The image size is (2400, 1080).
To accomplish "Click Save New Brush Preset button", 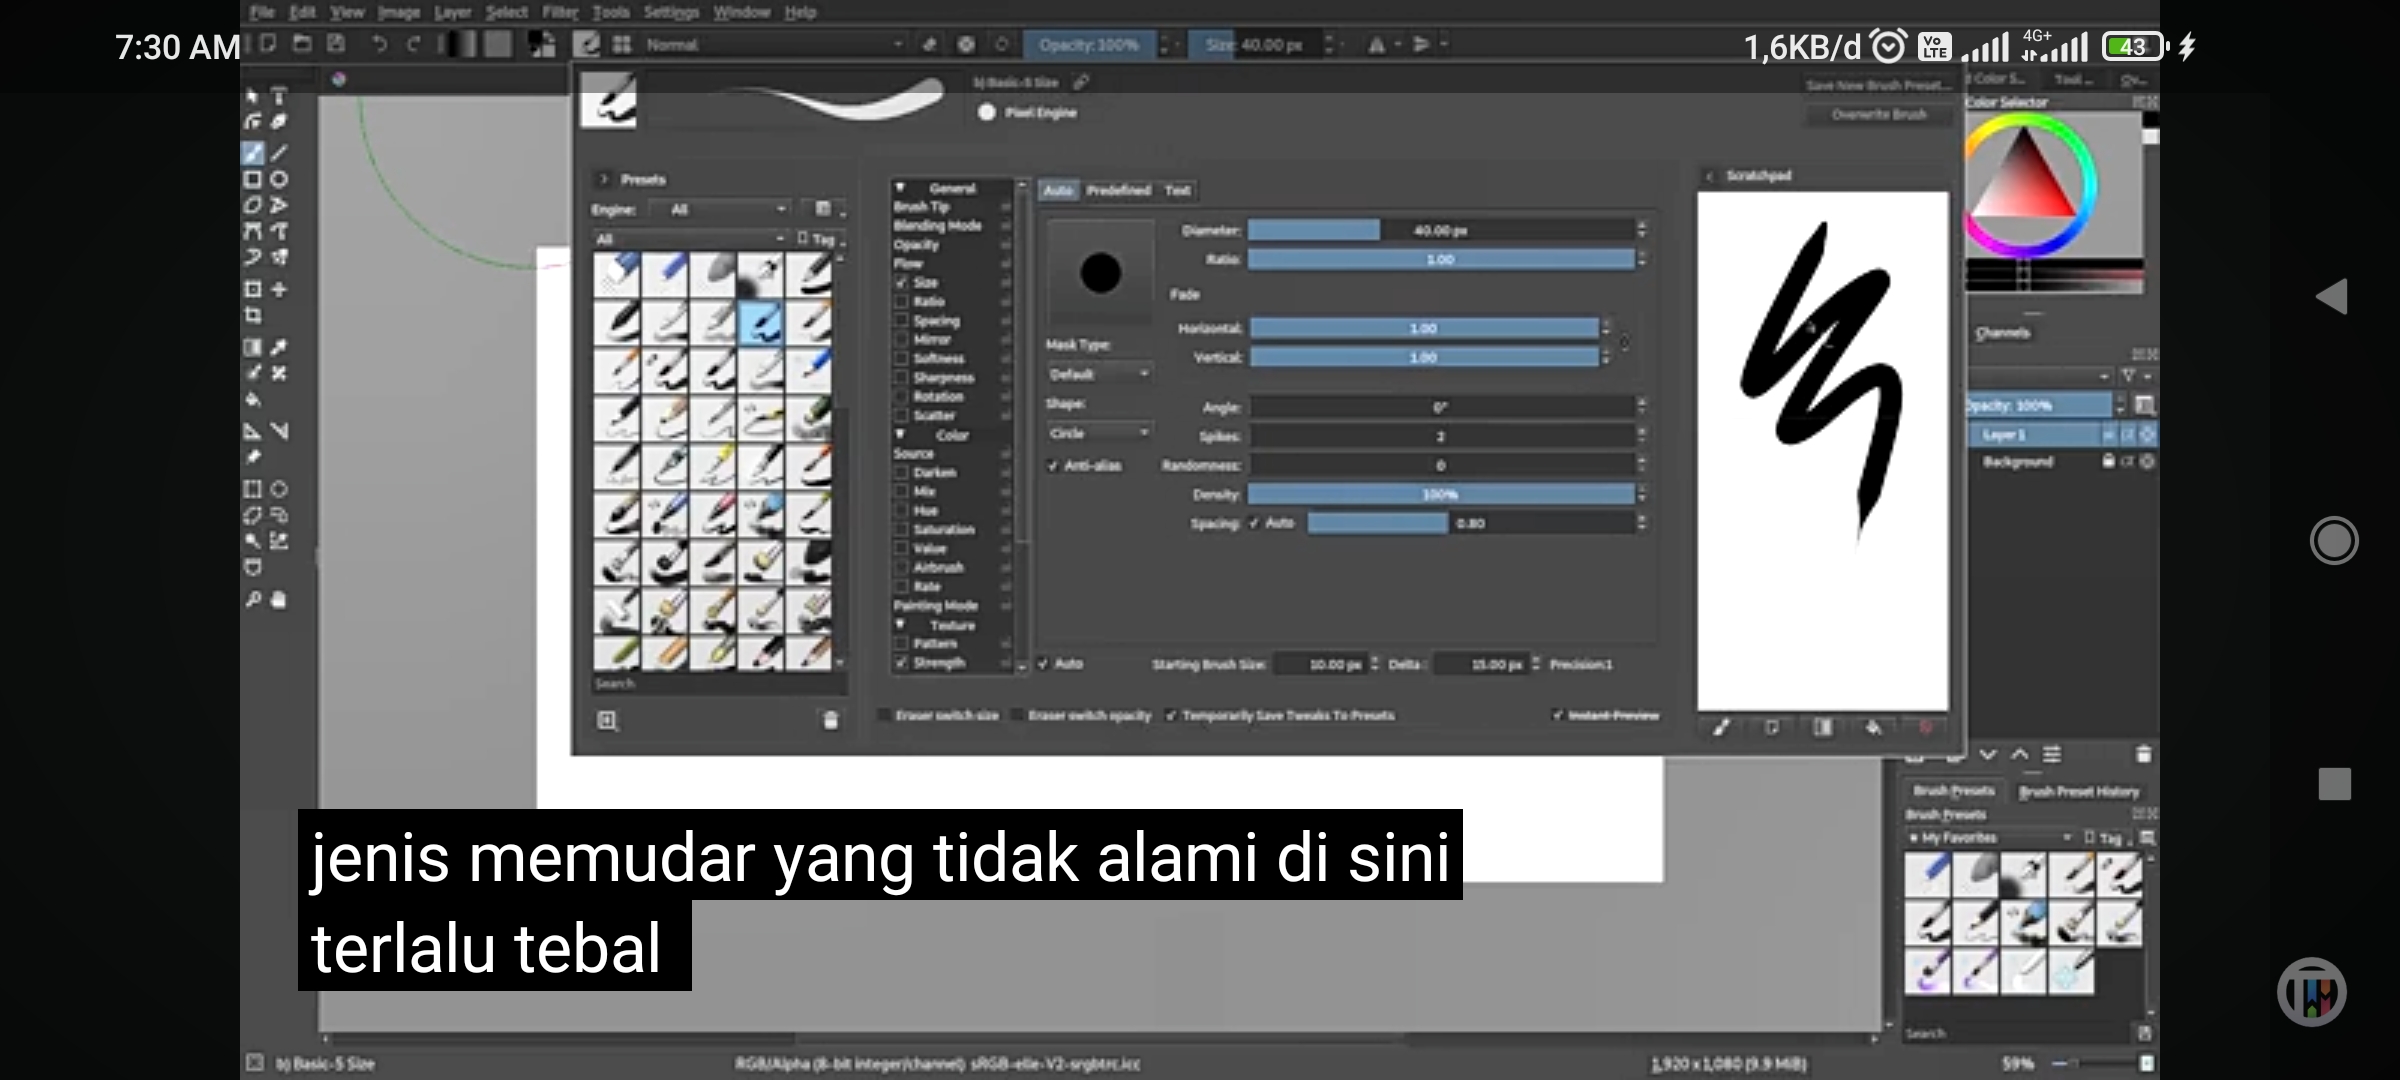I will coord(1878,85).
